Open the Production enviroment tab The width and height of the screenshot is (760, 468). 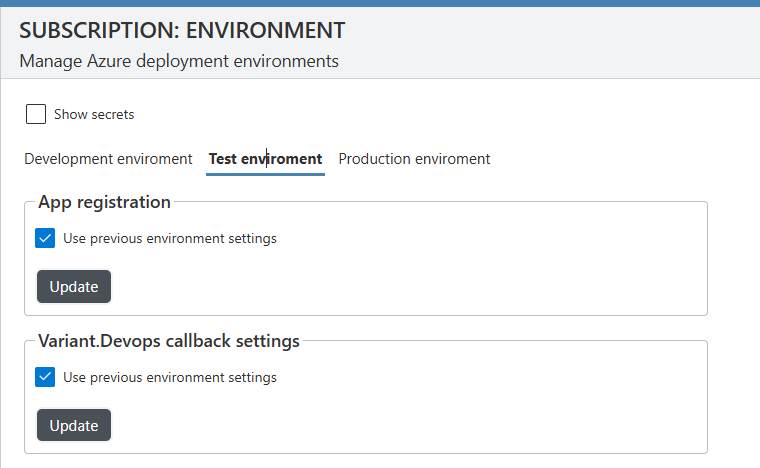click(x=414, y=159)
